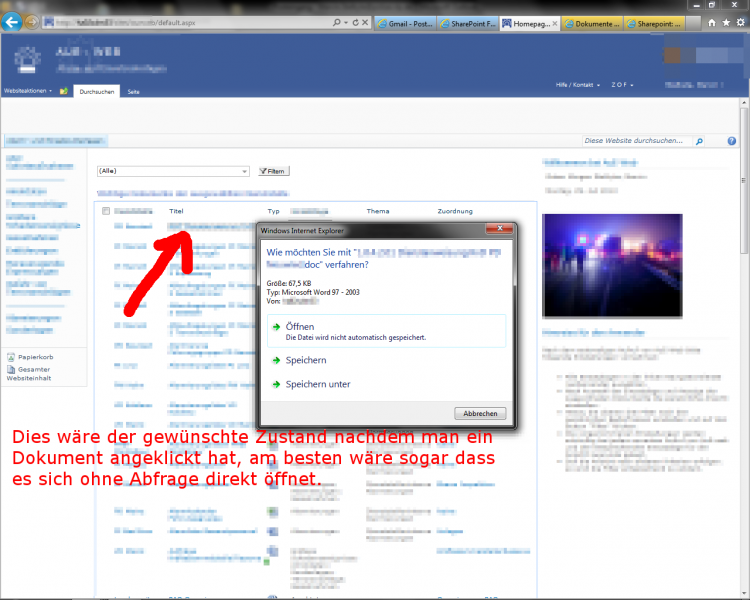Viewport: 750px width, 600px height.
Task: Toggle the select-all checkbox in list header
Action: pos(106,211)
